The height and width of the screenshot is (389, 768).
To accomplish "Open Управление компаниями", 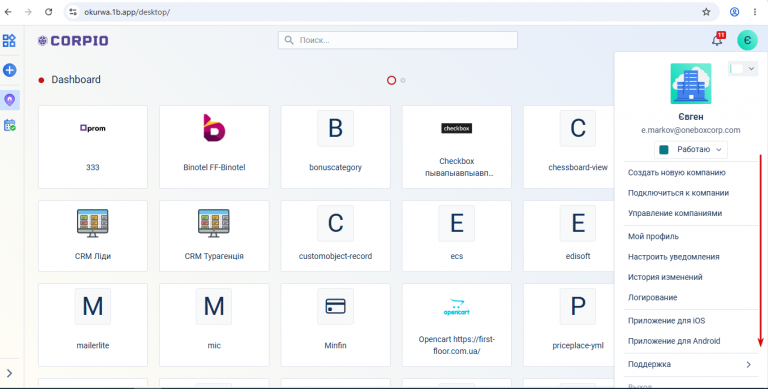I will 675,213.
